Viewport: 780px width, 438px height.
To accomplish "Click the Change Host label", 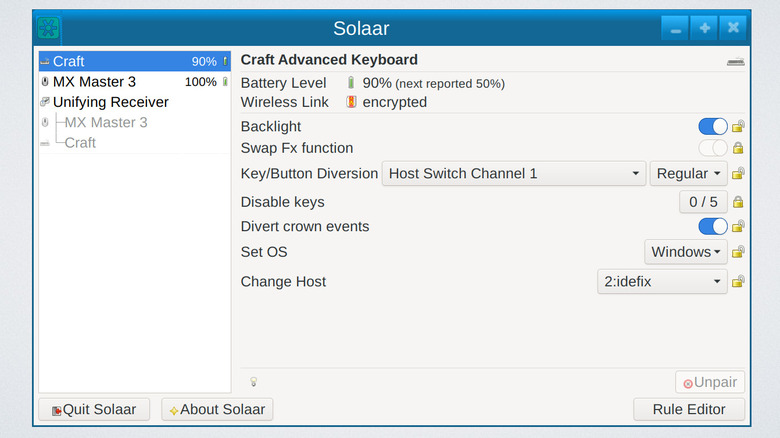I will tap(283, 282).
